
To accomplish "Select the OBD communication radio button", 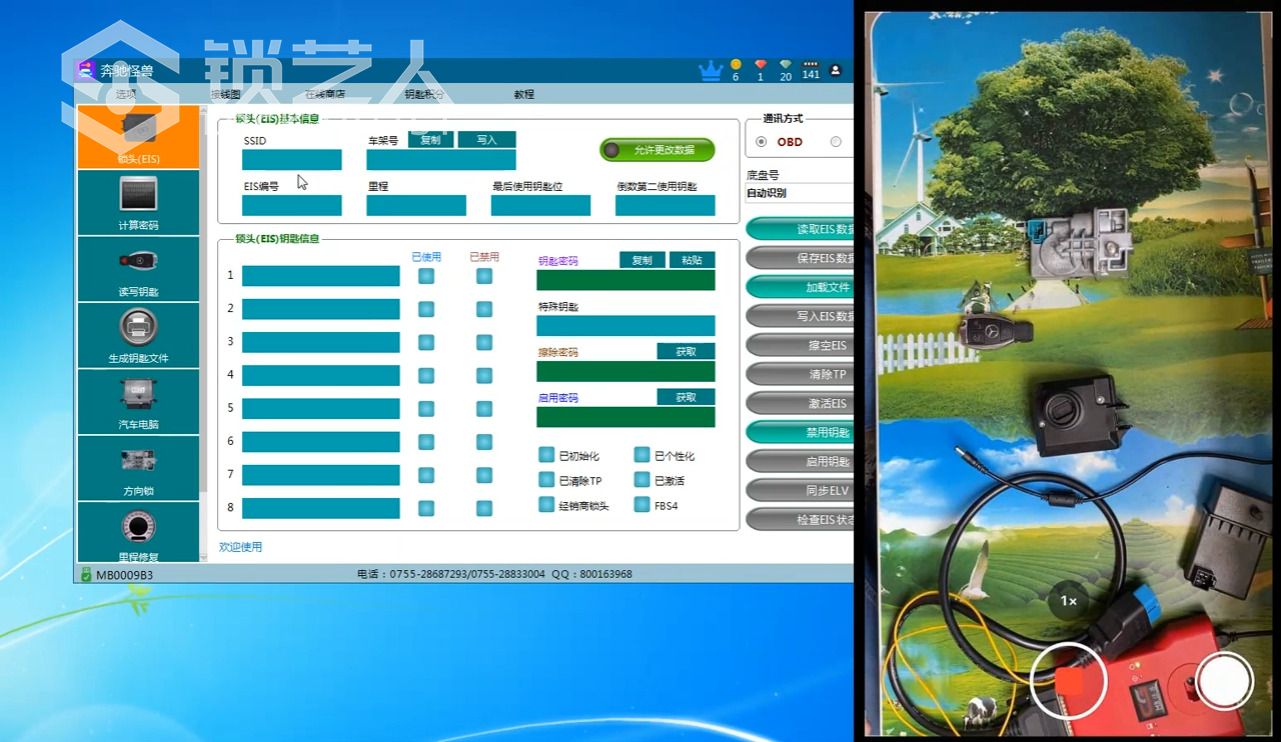I will (x=762, y=142).
